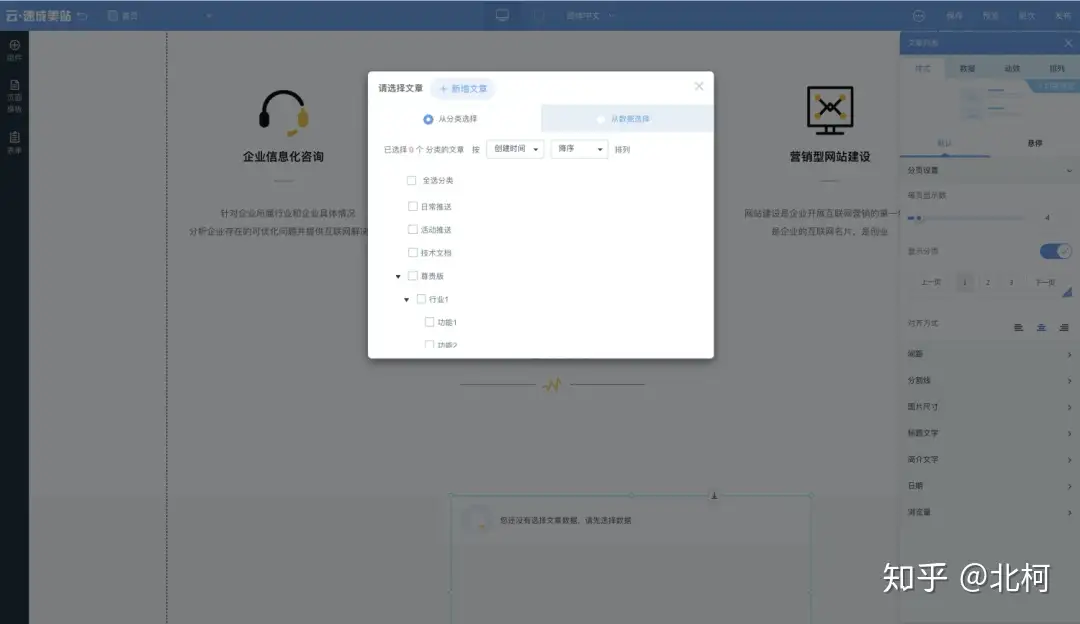Choose left-align icon under 对齐方式
This screenshot has height=624, width=1080.
(1018, 327)
